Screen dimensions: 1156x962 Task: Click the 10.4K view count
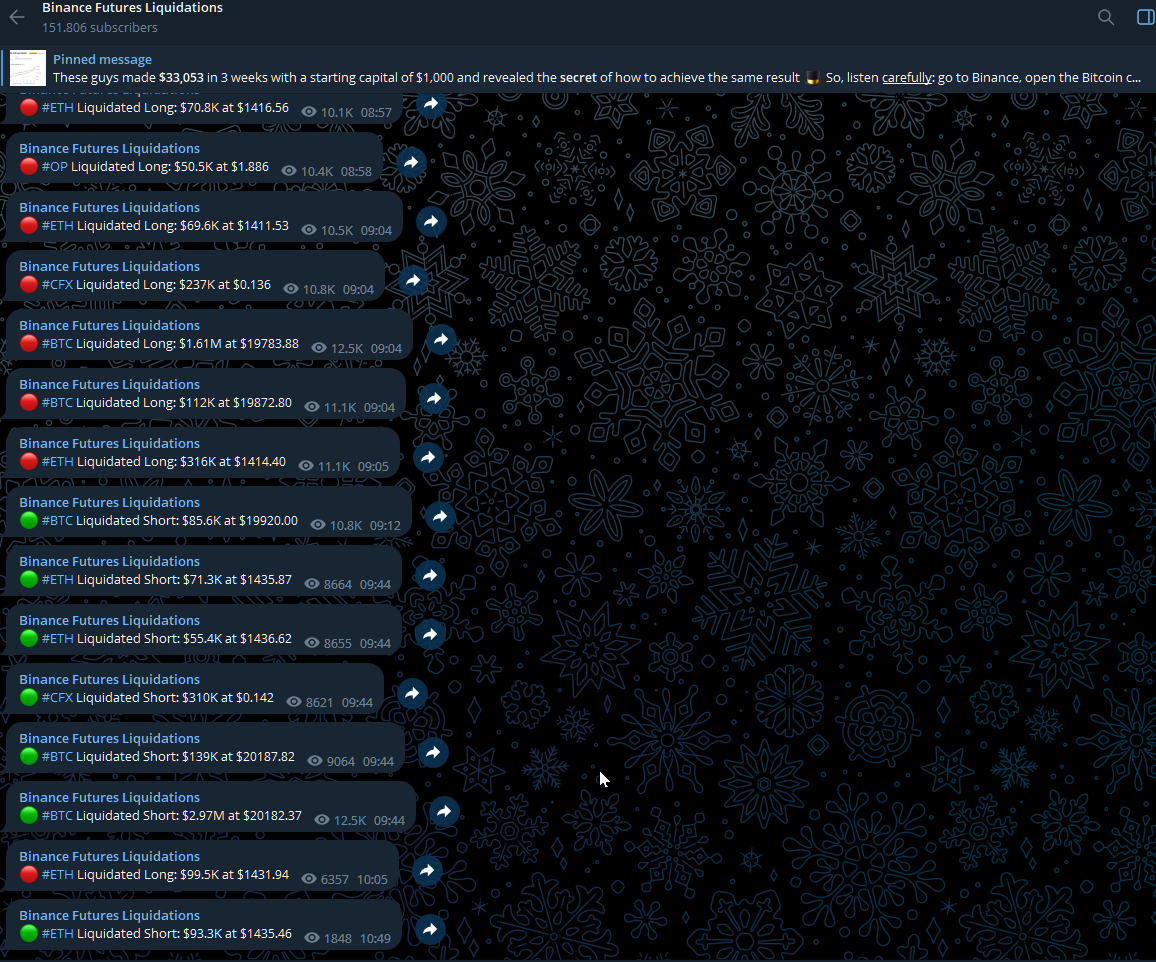coord(317,172)
